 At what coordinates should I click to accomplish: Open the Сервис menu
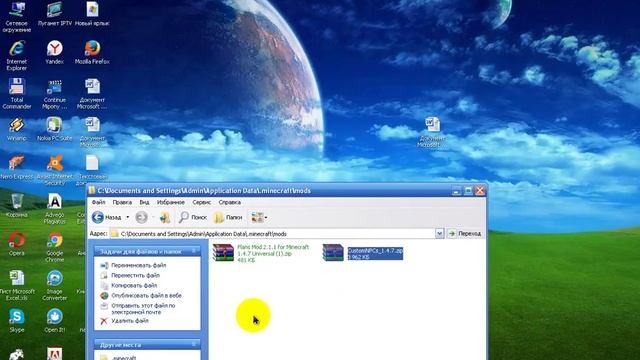pyautogui.click(x=202, y=202)
